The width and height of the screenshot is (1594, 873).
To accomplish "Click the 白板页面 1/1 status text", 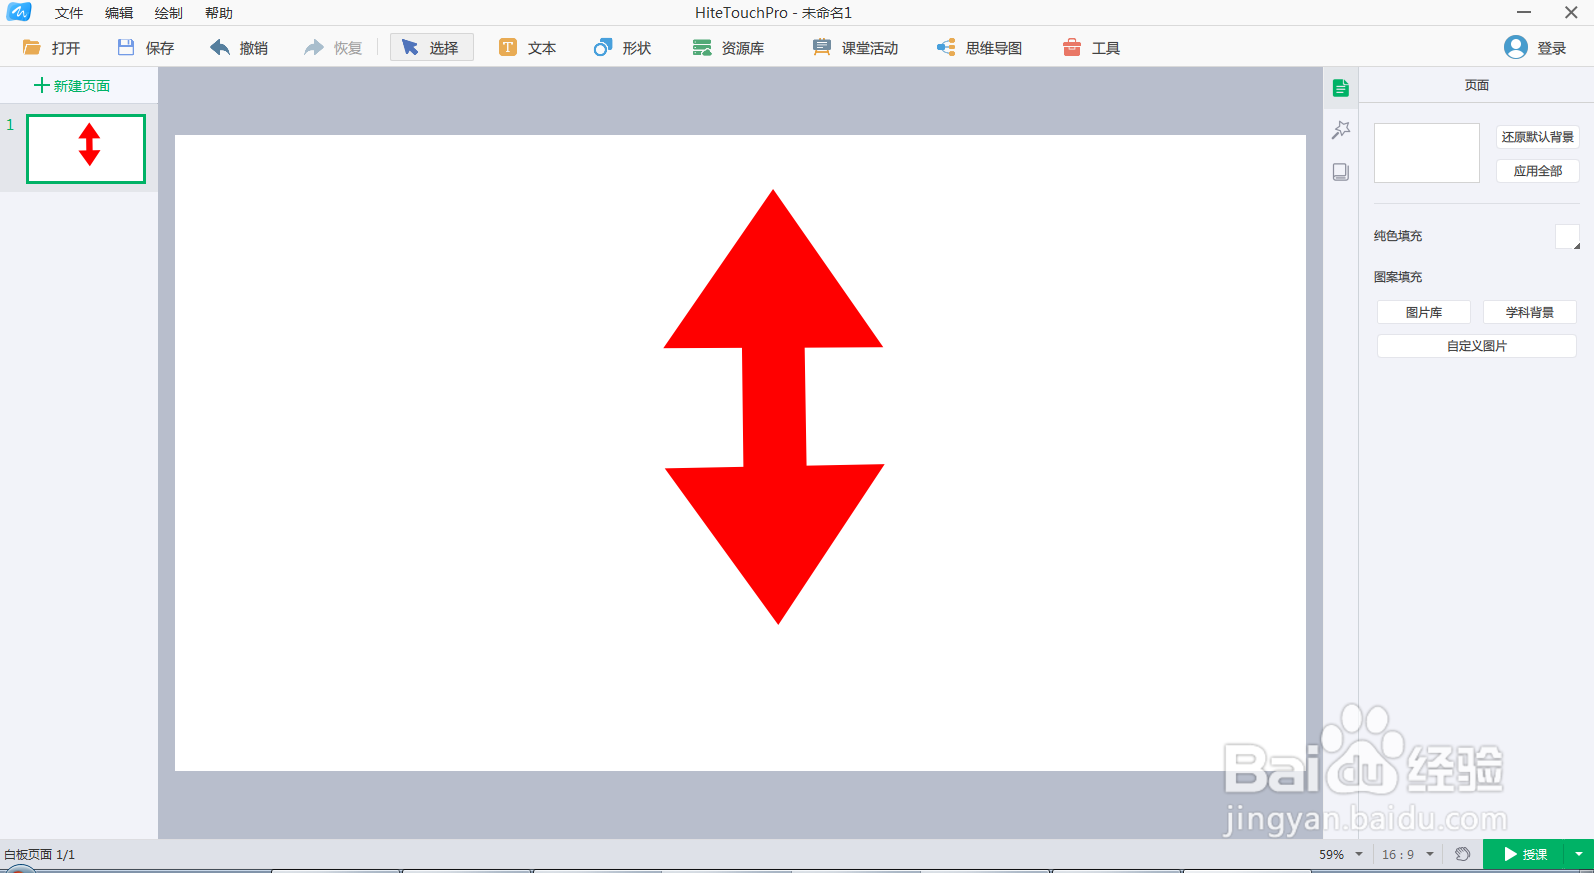I will tap(39, 855).
